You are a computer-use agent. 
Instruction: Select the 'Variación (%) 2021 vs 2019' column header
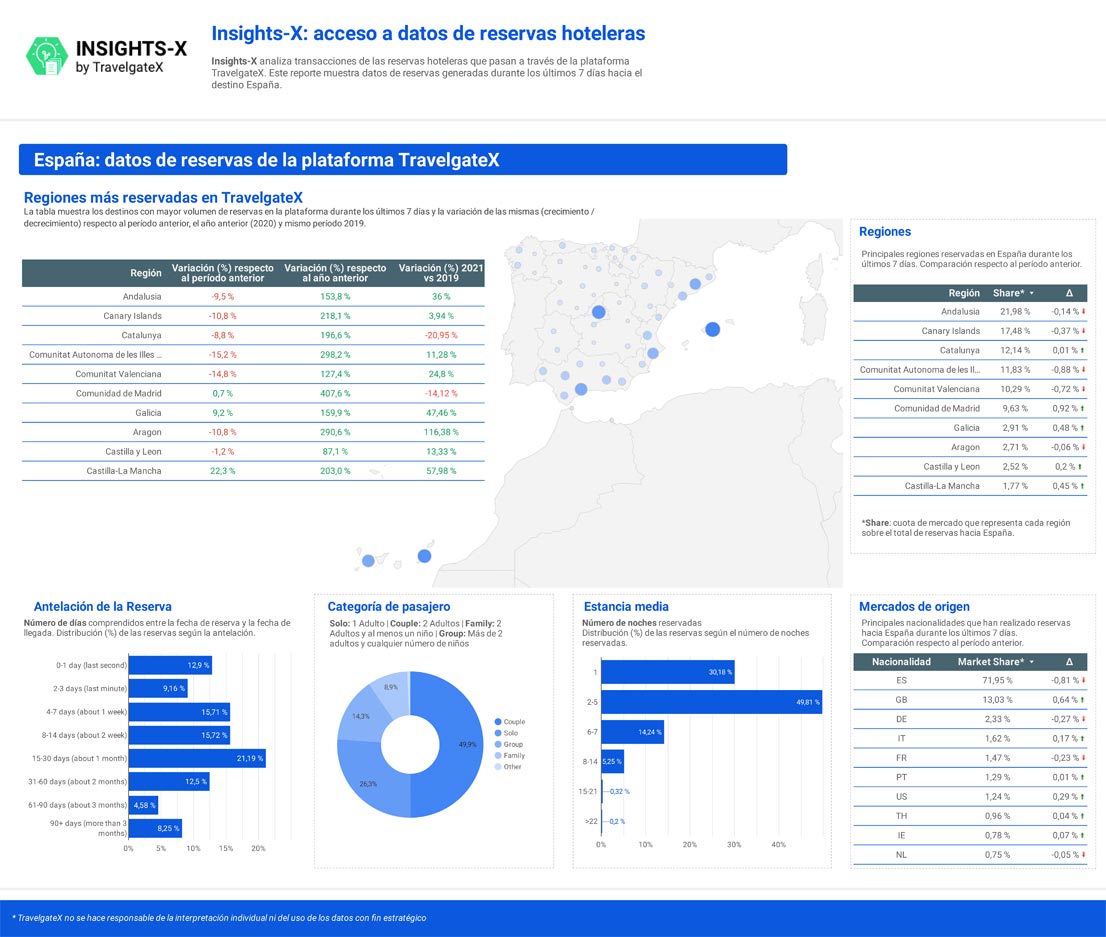click(440, 273)
